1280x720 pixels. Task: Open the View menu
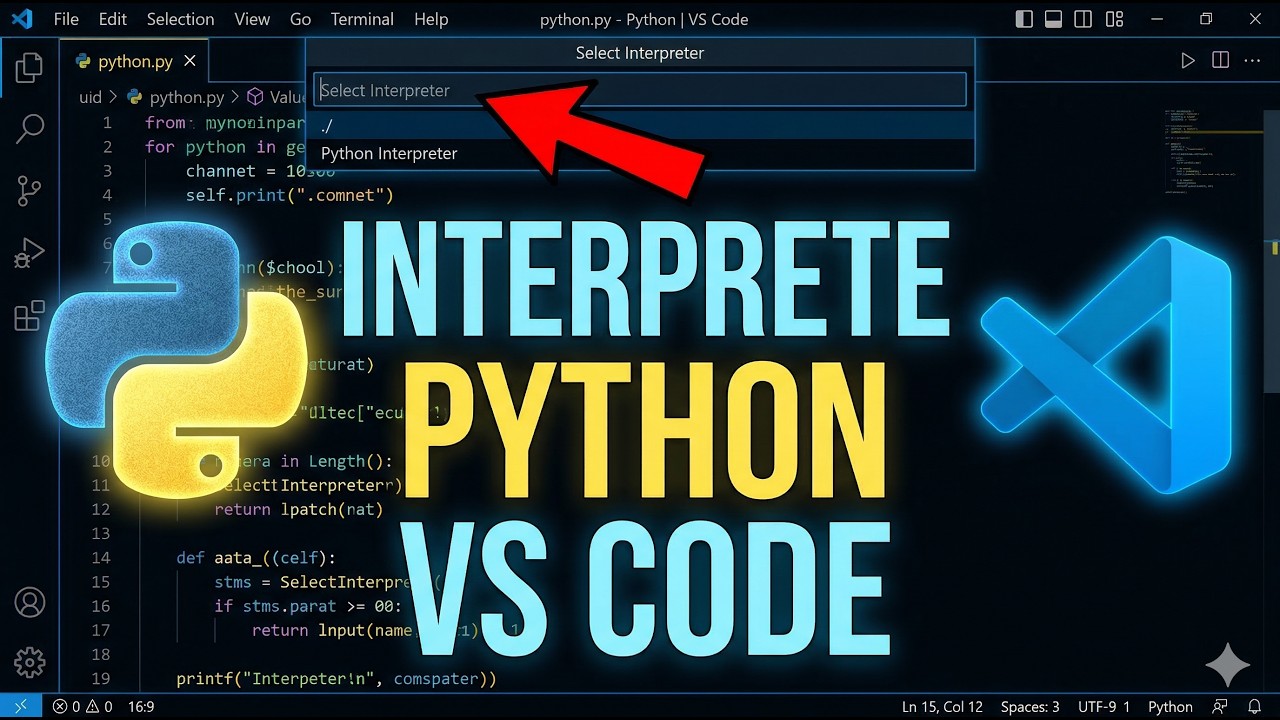(x=252, y=19)
